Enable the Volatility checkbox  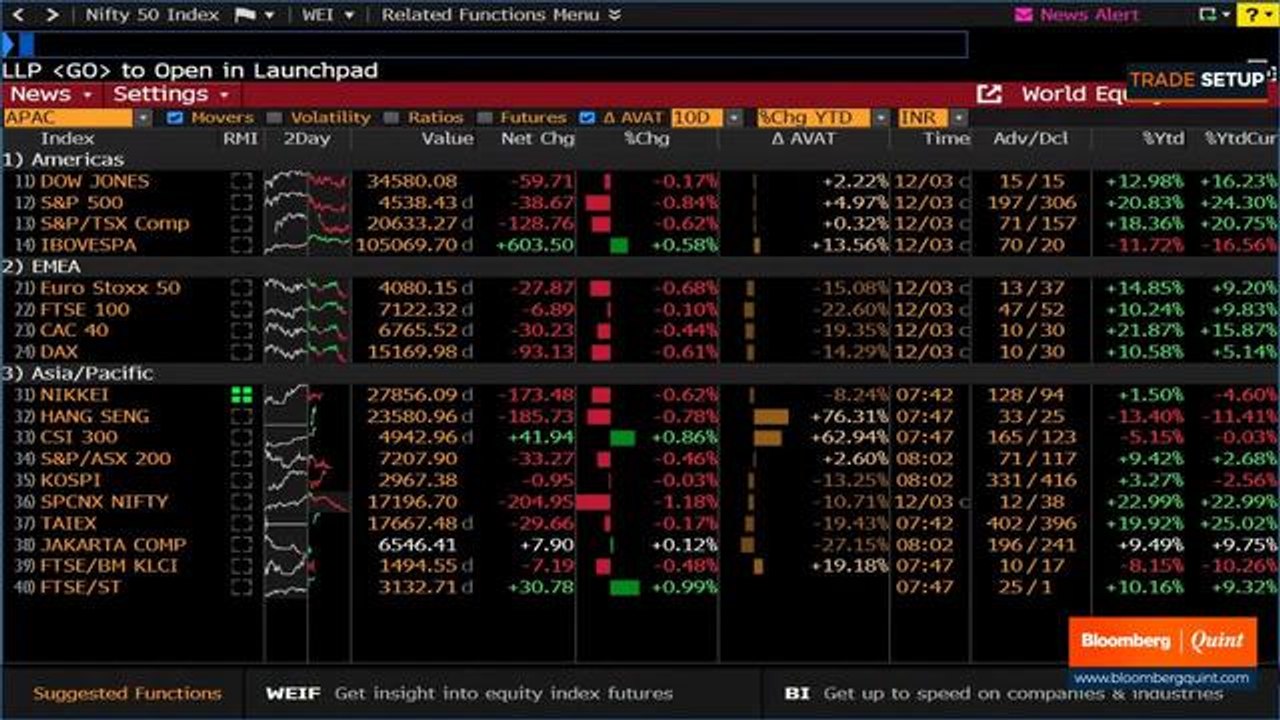point(274,118)
